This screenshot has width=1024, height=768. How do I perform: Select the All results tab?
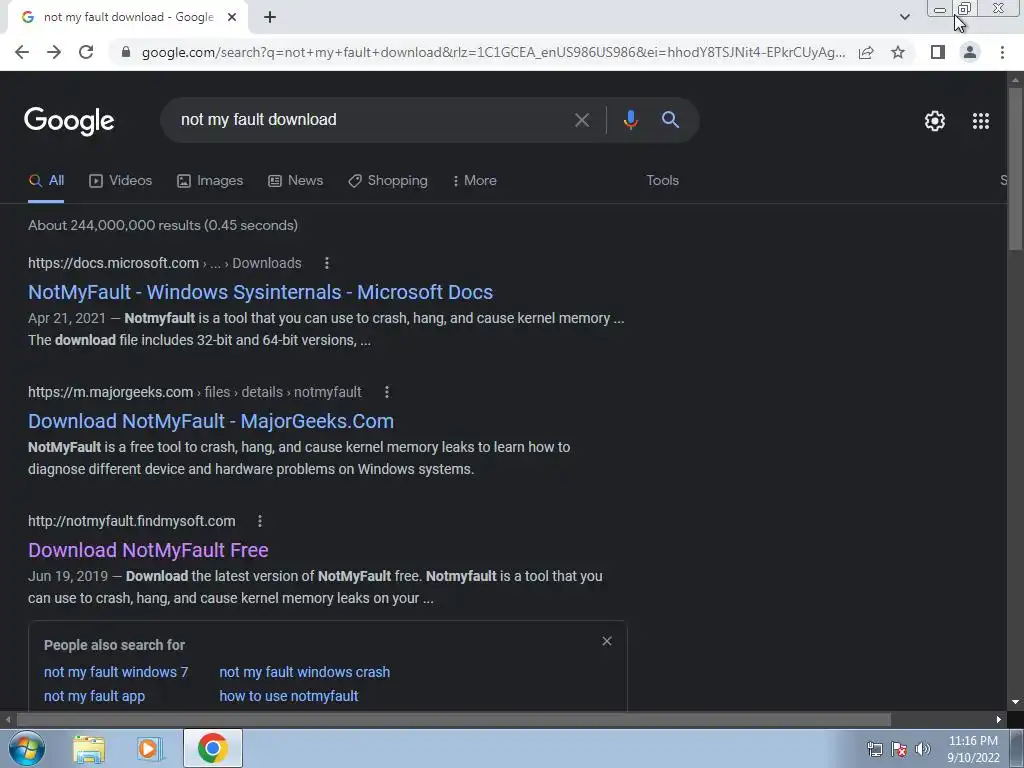click(46, 181)
